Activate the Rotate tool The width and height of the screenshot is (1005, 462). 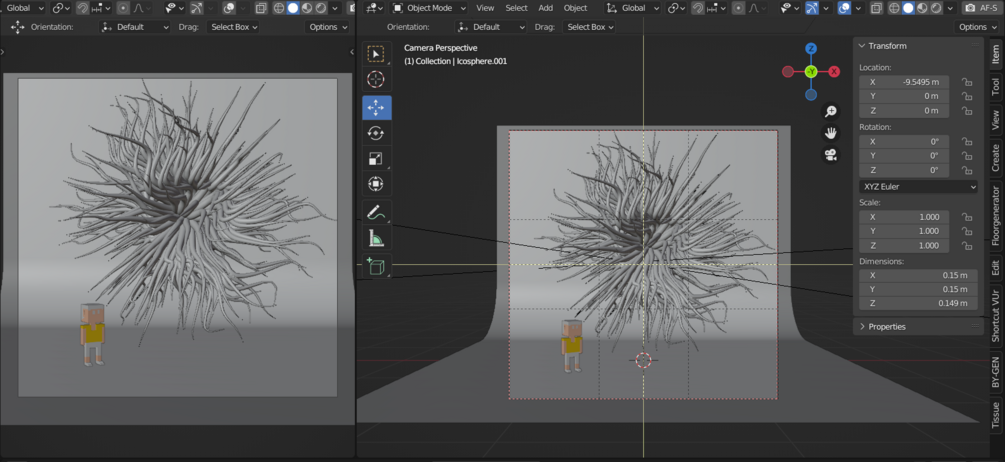coord(376,133)
